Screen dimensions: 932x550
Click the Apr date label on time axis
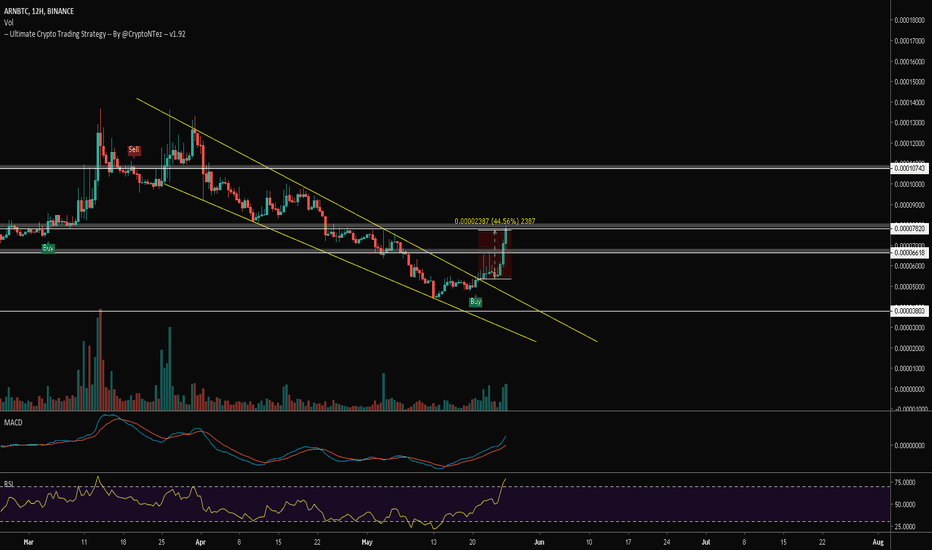(200, 542)
